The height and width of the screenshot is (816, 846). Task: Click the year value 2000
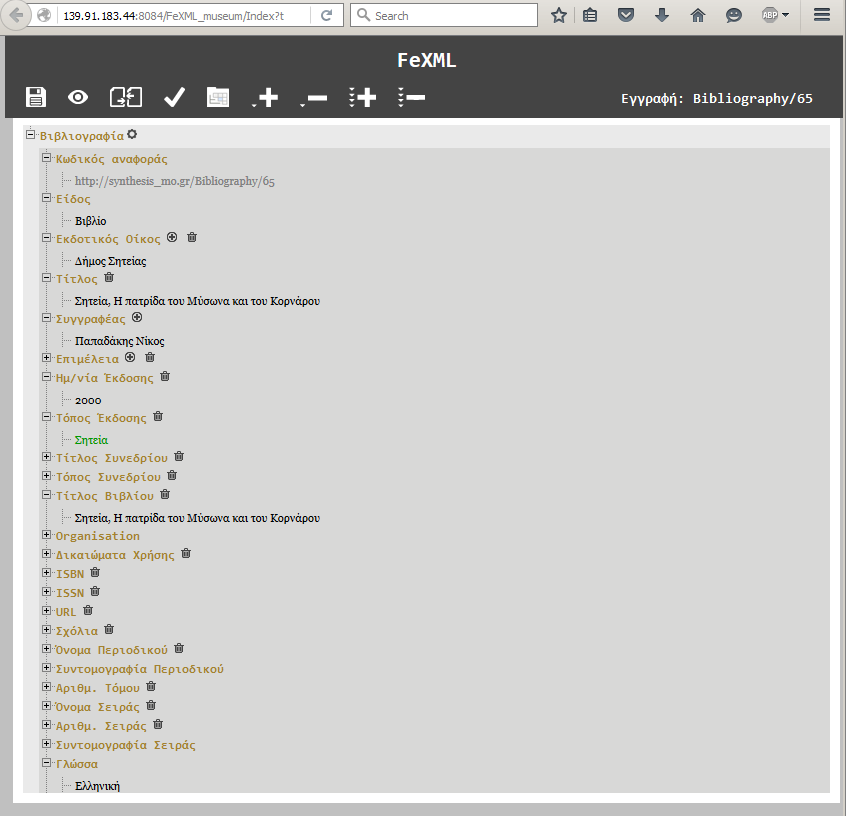point(88,400)
